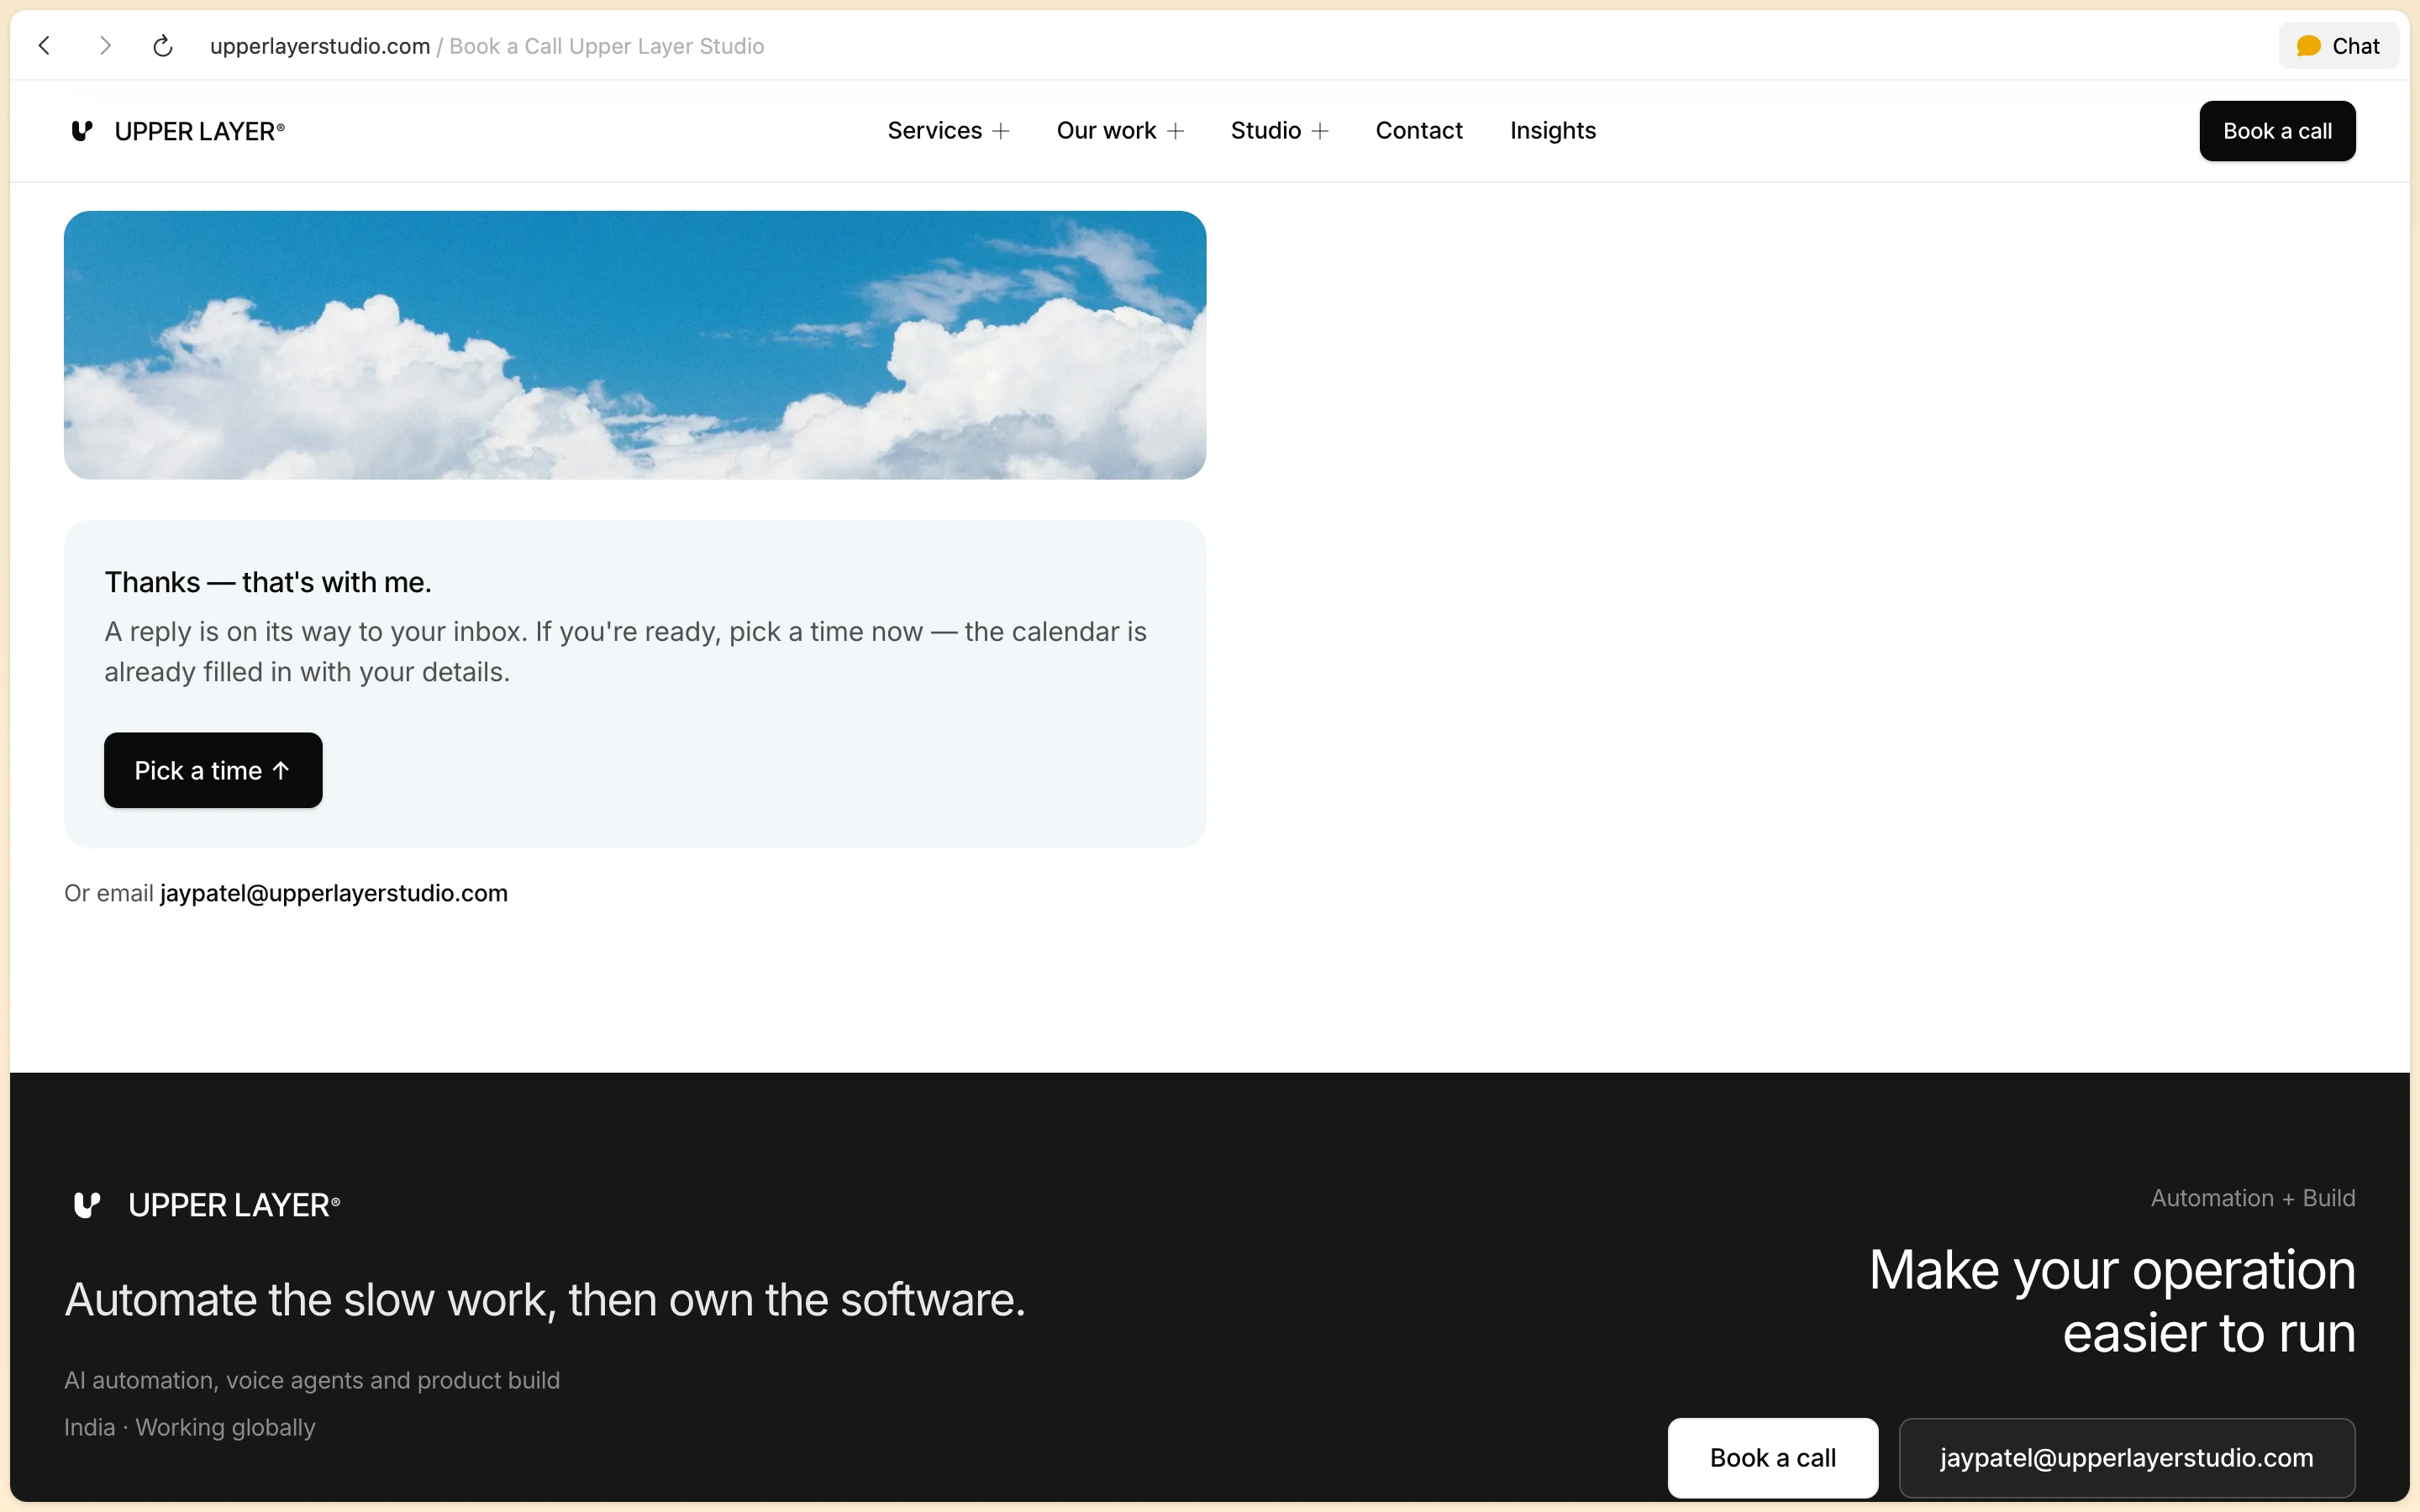Expand the plus icon next to Services
Image resolution: width=2420 pixels, height=1512 pixels.
pyautogui.click(x=1000, y=131)
